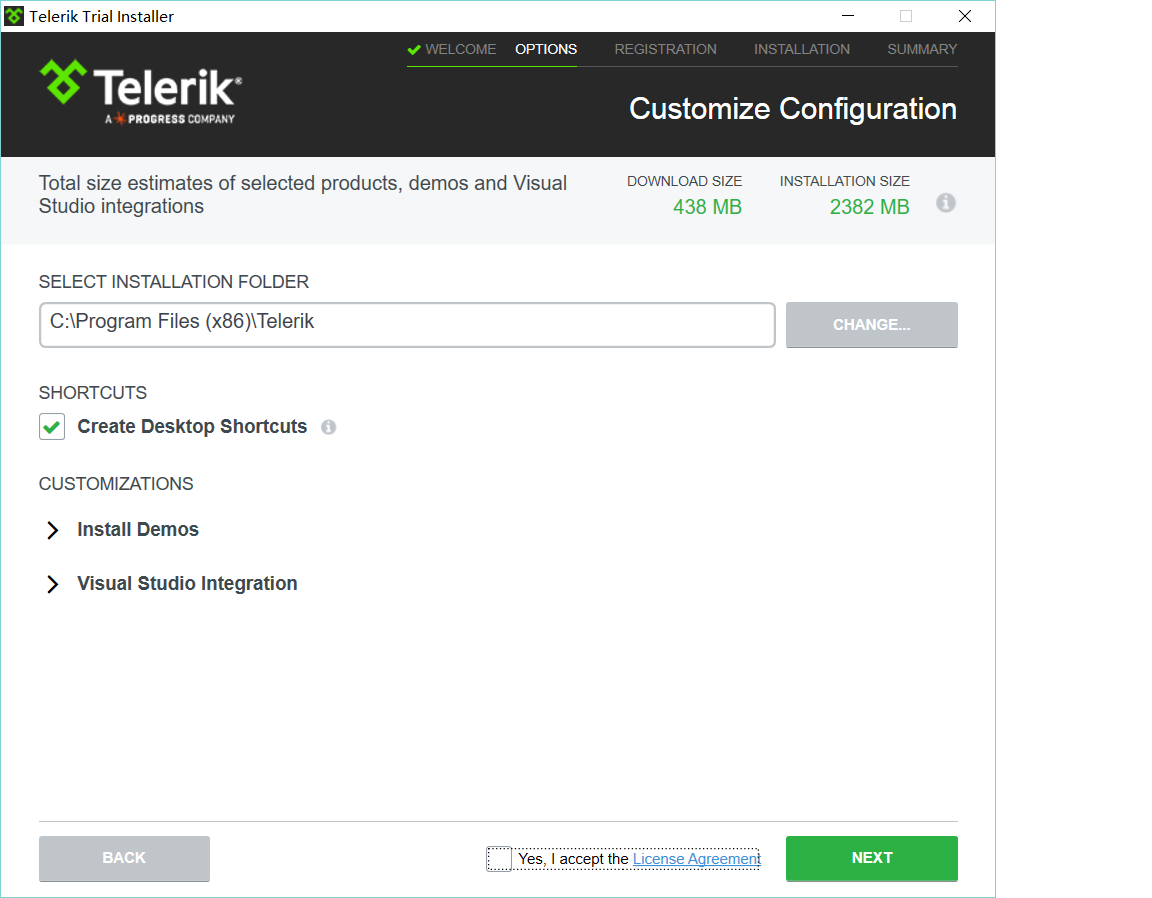This screenshot has height=898, width=1152.
Task: Expand the Install Demos section
Action: 52,530
